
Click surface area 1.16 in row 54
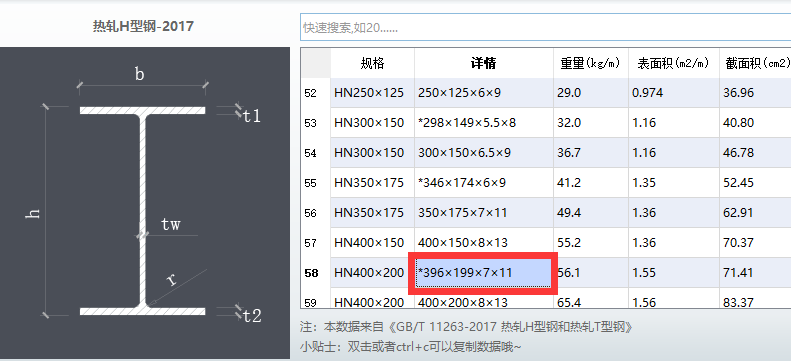(x=673, y=153)
